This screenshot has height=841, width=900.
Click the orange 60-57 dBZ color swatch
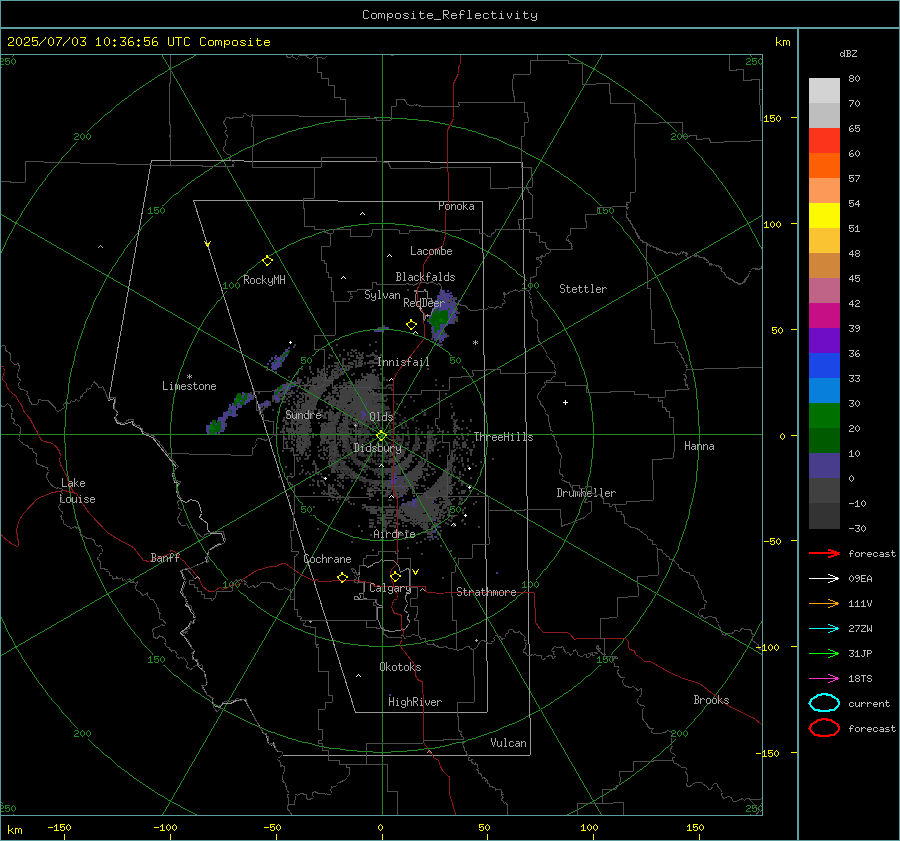(x=824, y=166)
